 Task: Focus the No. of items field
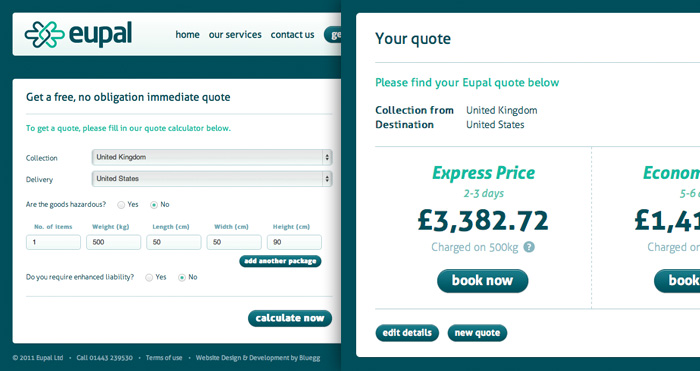[x=53, y=242]
